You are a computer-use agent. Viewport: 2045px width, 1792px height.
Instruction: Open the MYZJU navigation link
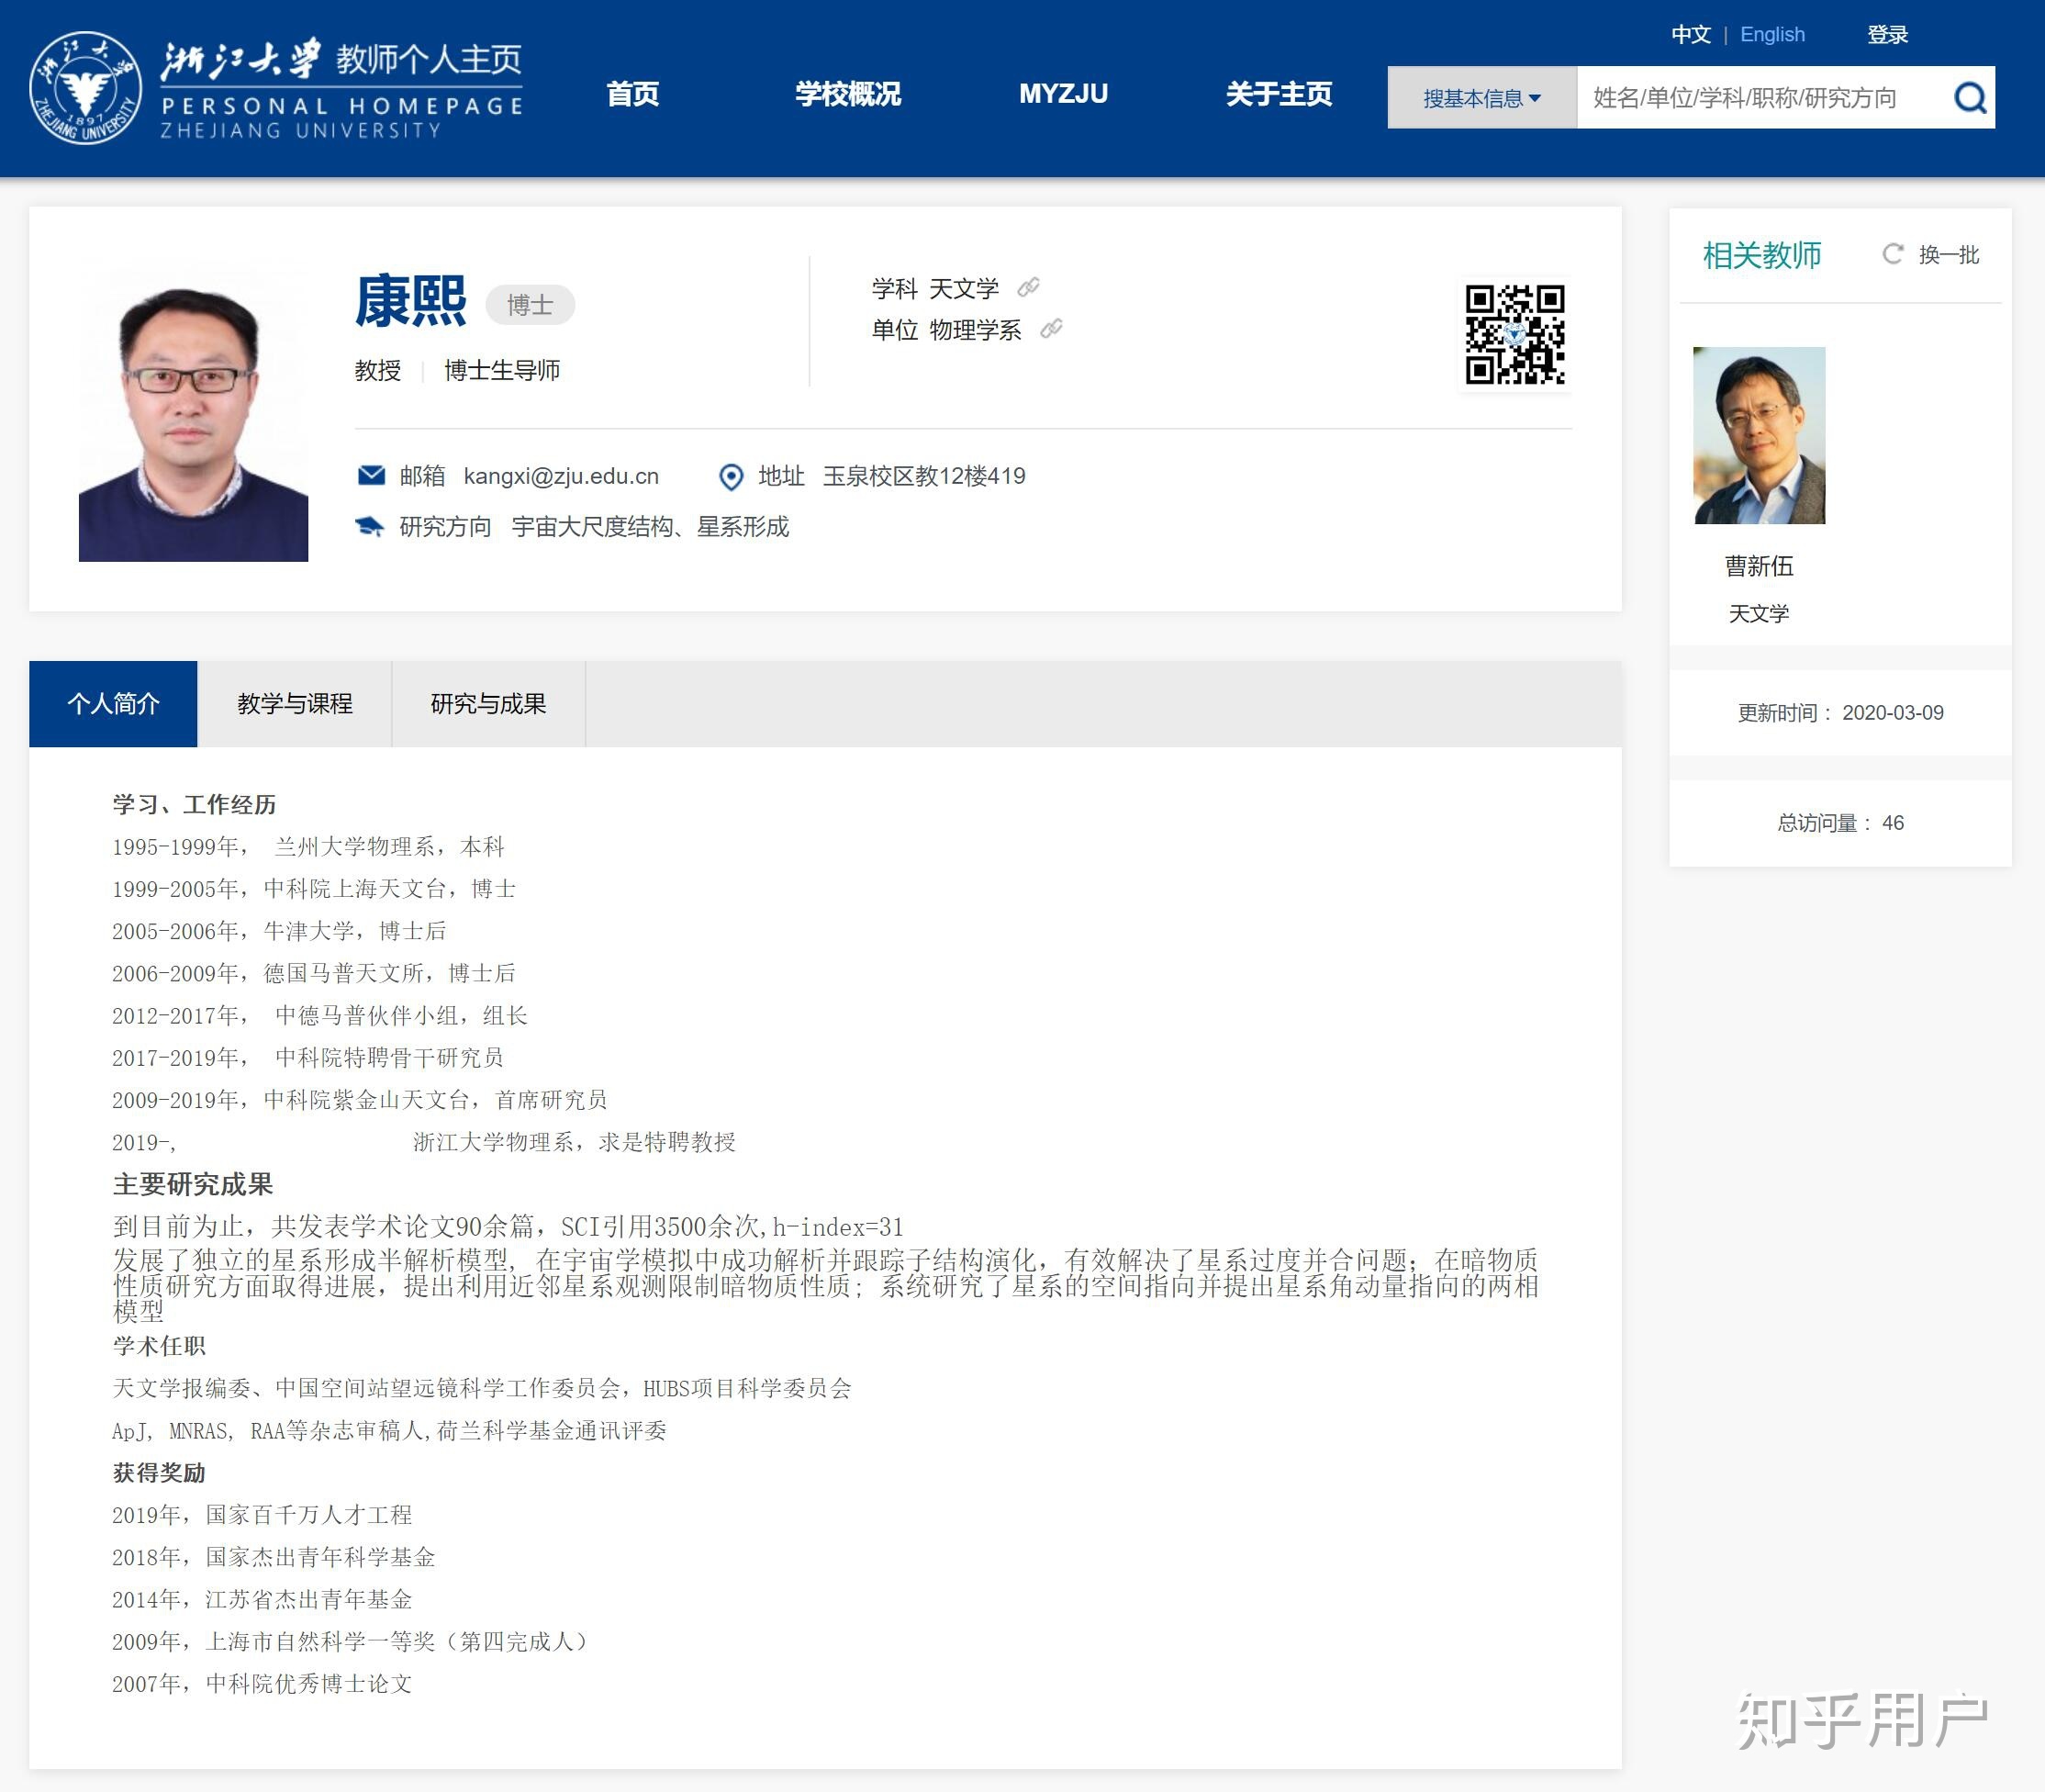pos(1063,94)
